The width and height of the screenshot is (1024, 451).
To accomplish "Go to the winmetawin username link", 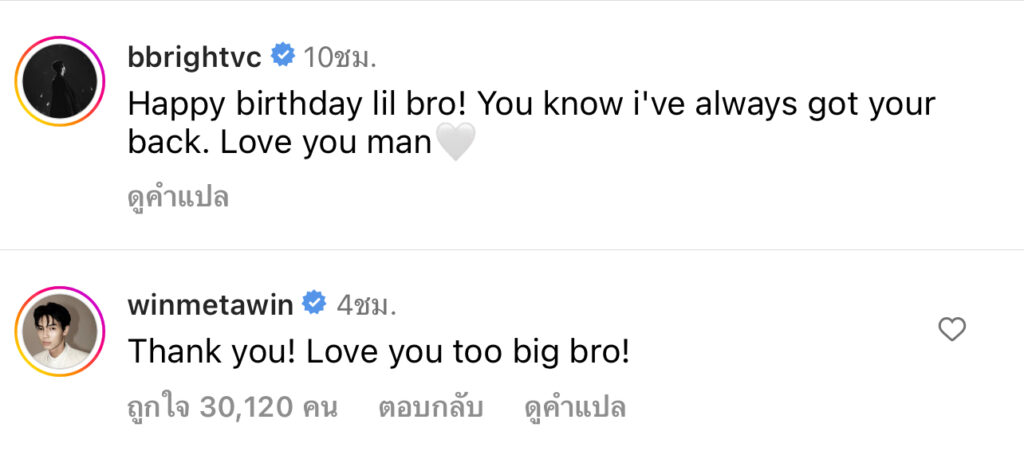I will click(211, 305).
